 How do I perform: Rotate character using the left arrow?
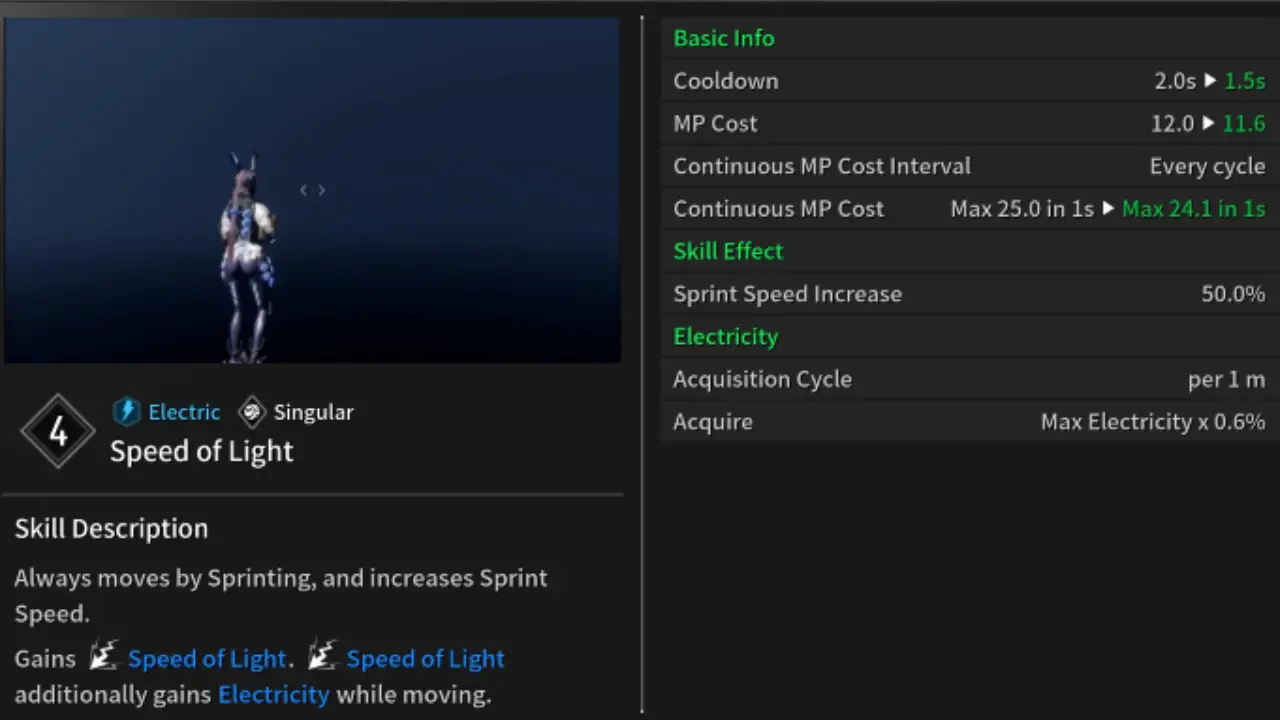[303, 189]
